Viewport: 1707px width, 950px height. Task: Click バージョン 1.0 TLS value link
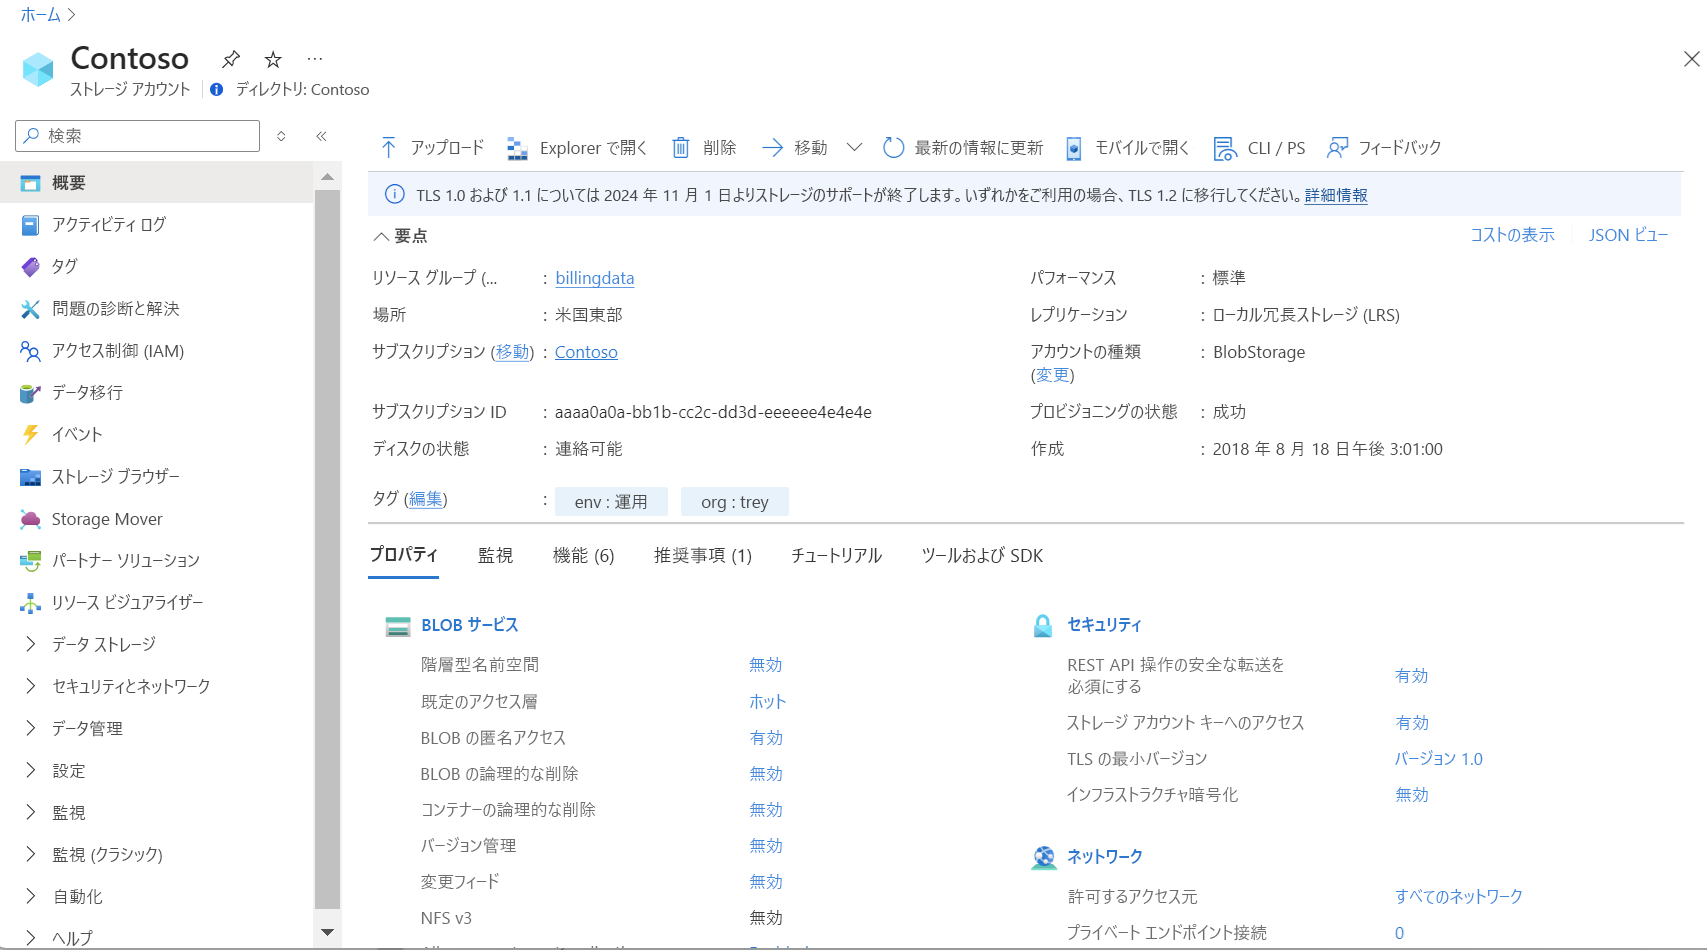click(1439, 759)
